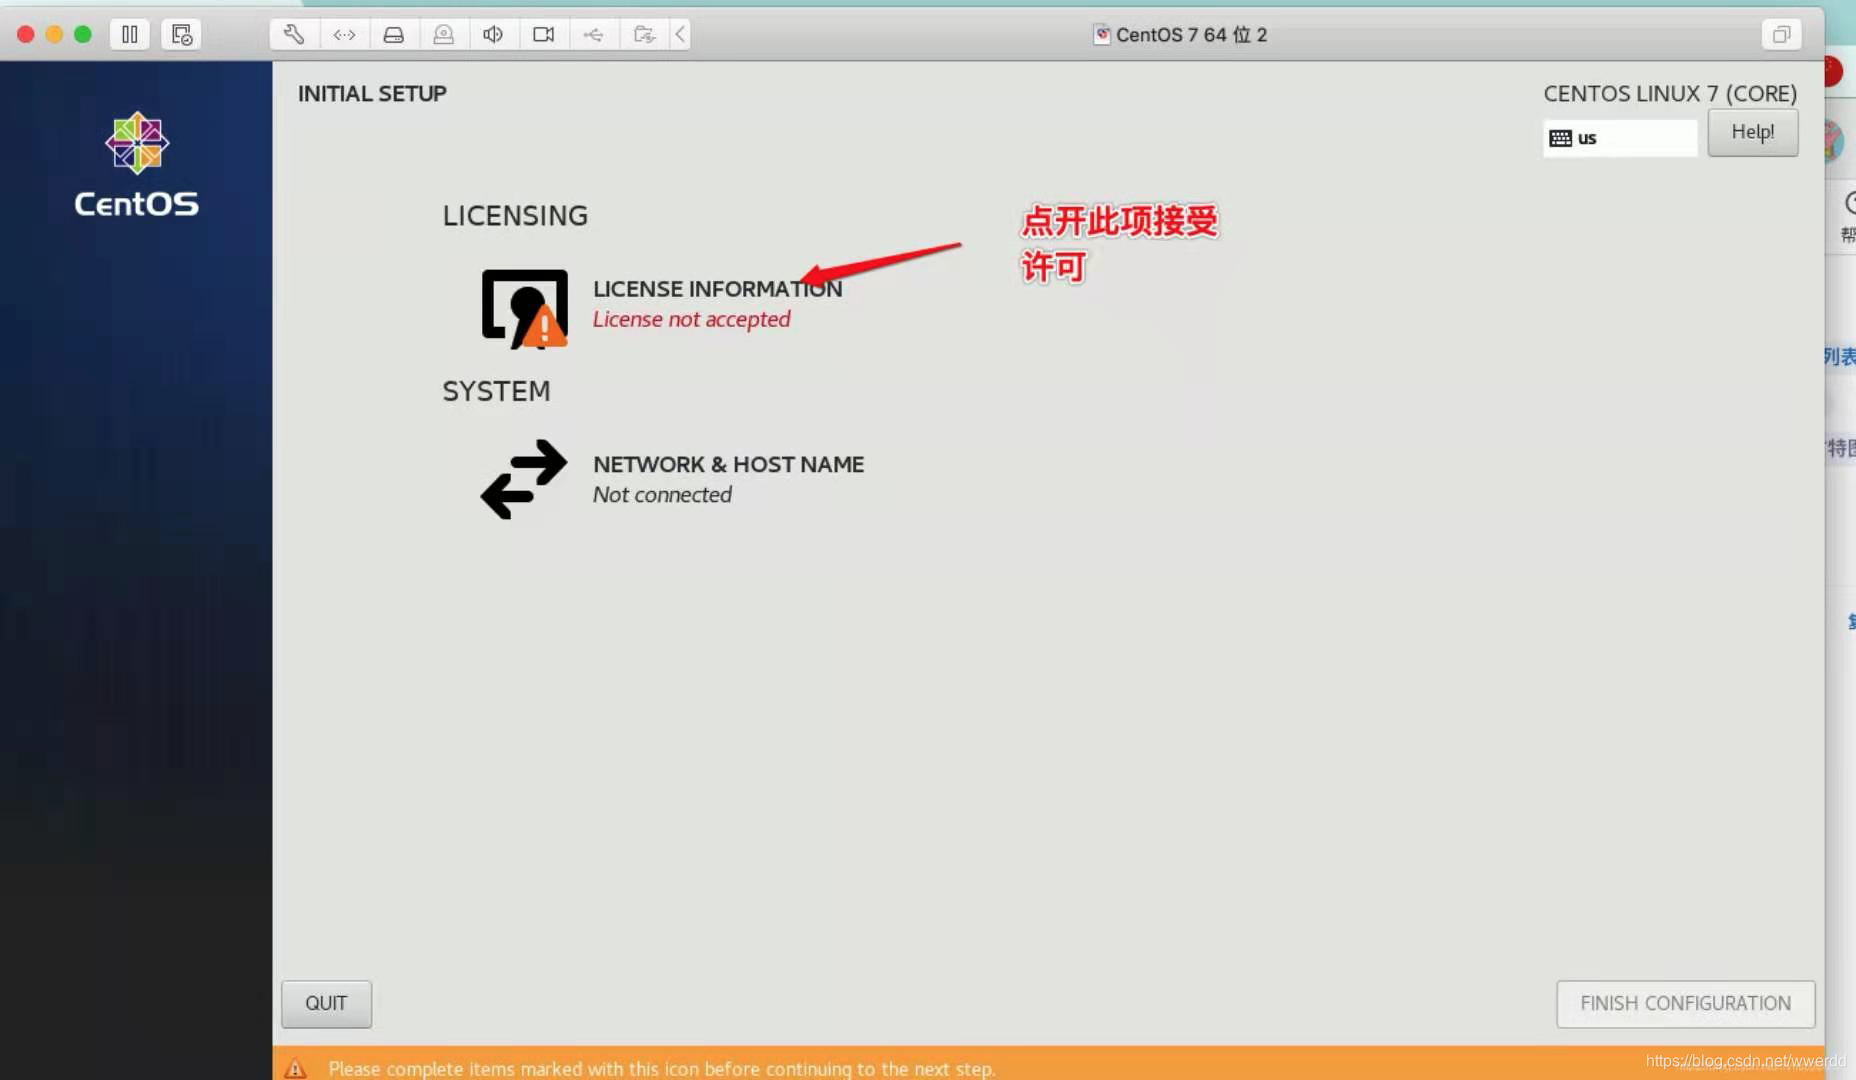The width and height of the screenshot is (1856, 1080).
Task: Click the SYSTEM section heading
Action: click(496, 391)
